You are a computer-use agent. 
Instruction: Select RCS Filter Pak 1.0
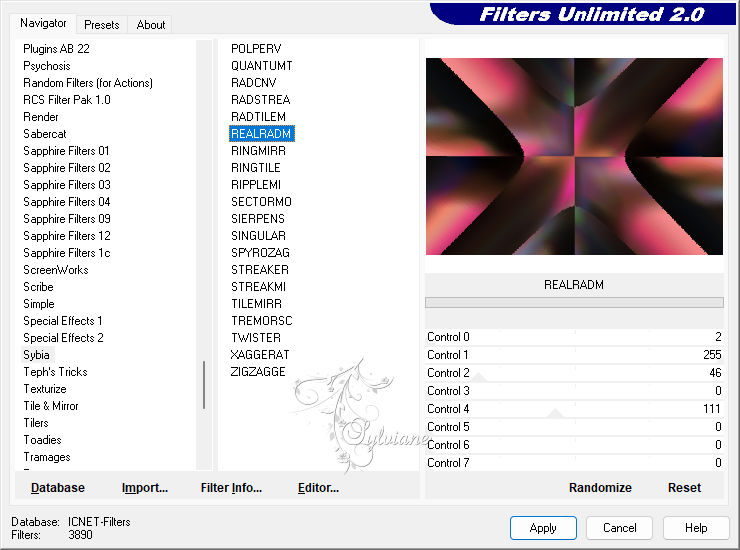[67, 100]
